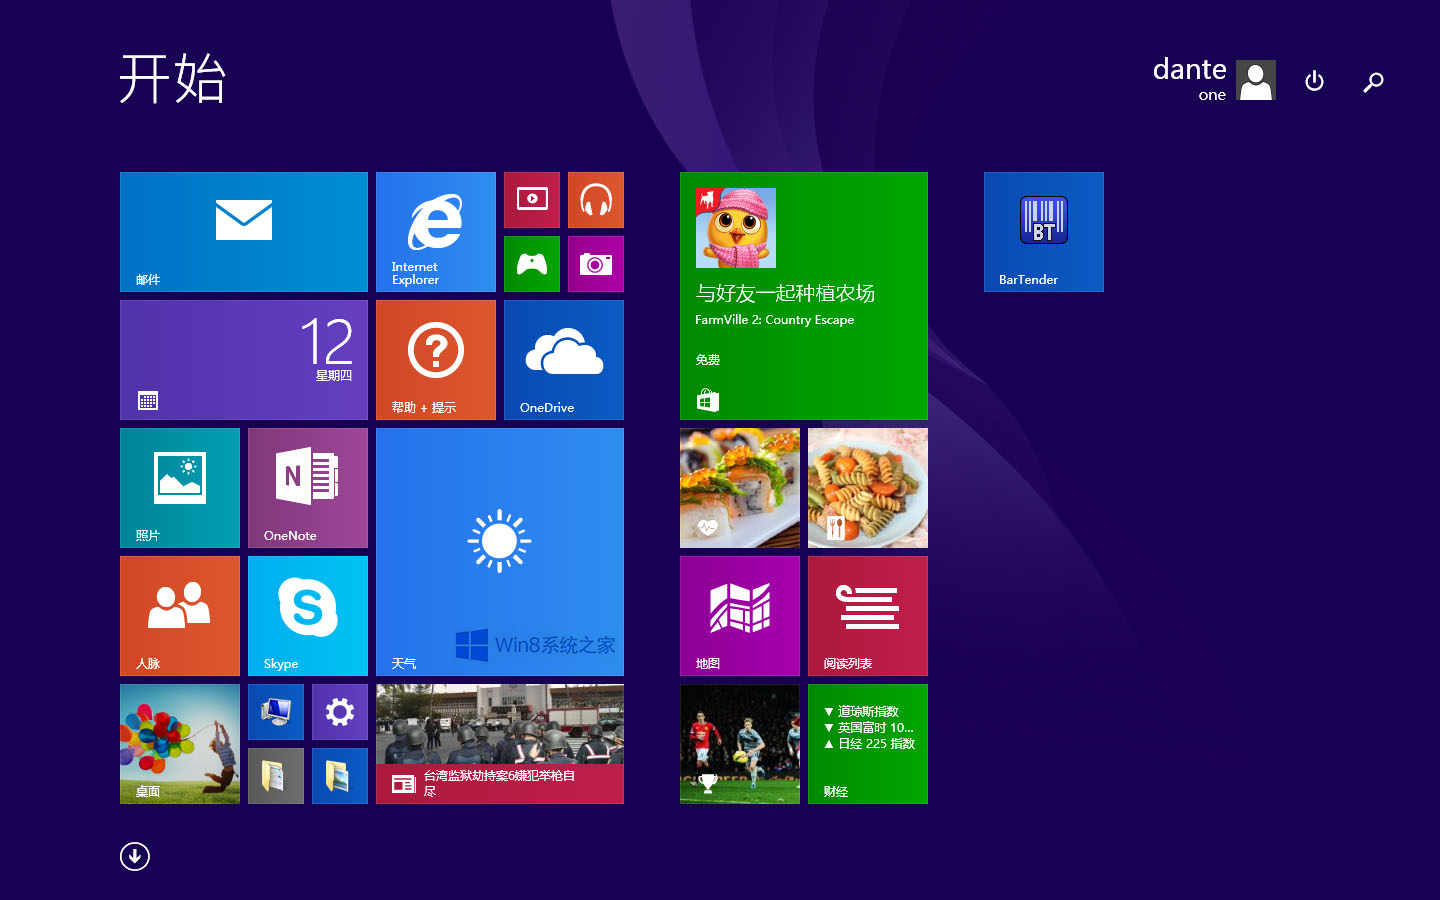The width and height of the screenshot is (1440, 900).
Task: Open the This PC computer tile
Action: point(276,712)
